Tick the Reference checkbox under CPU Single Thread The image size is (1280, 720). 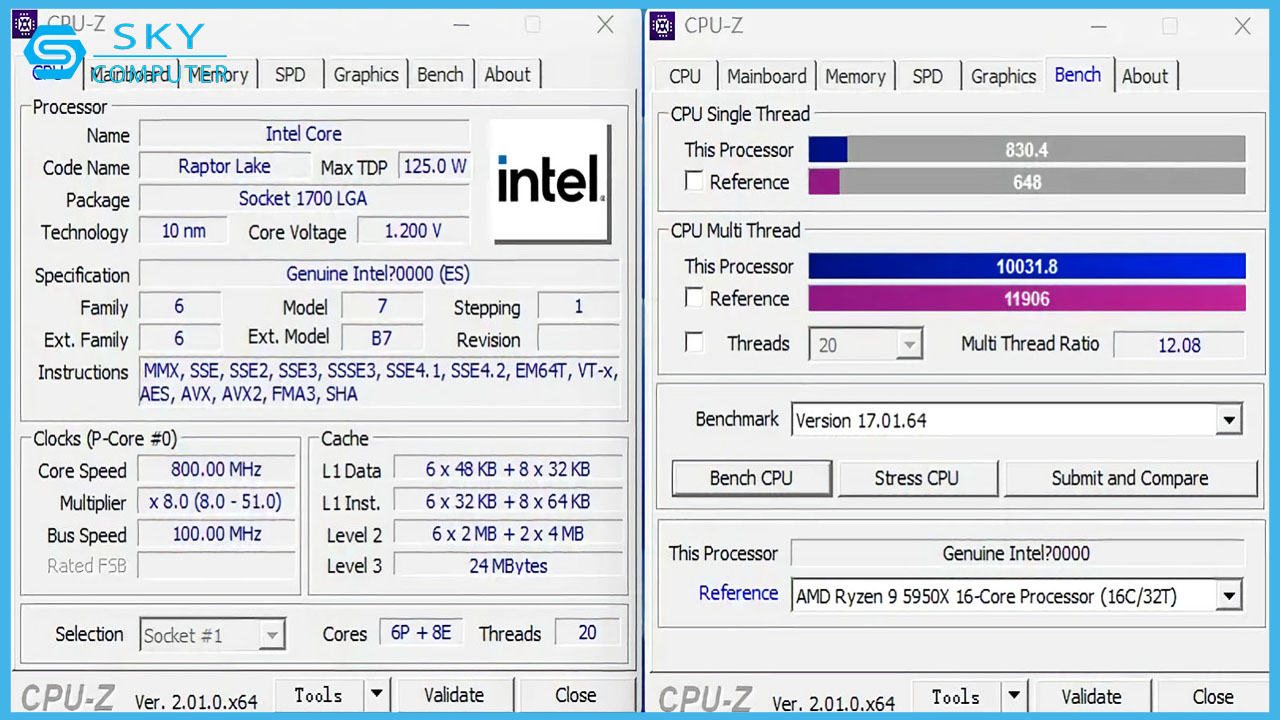pyautogui.click(x=694, y=182)
